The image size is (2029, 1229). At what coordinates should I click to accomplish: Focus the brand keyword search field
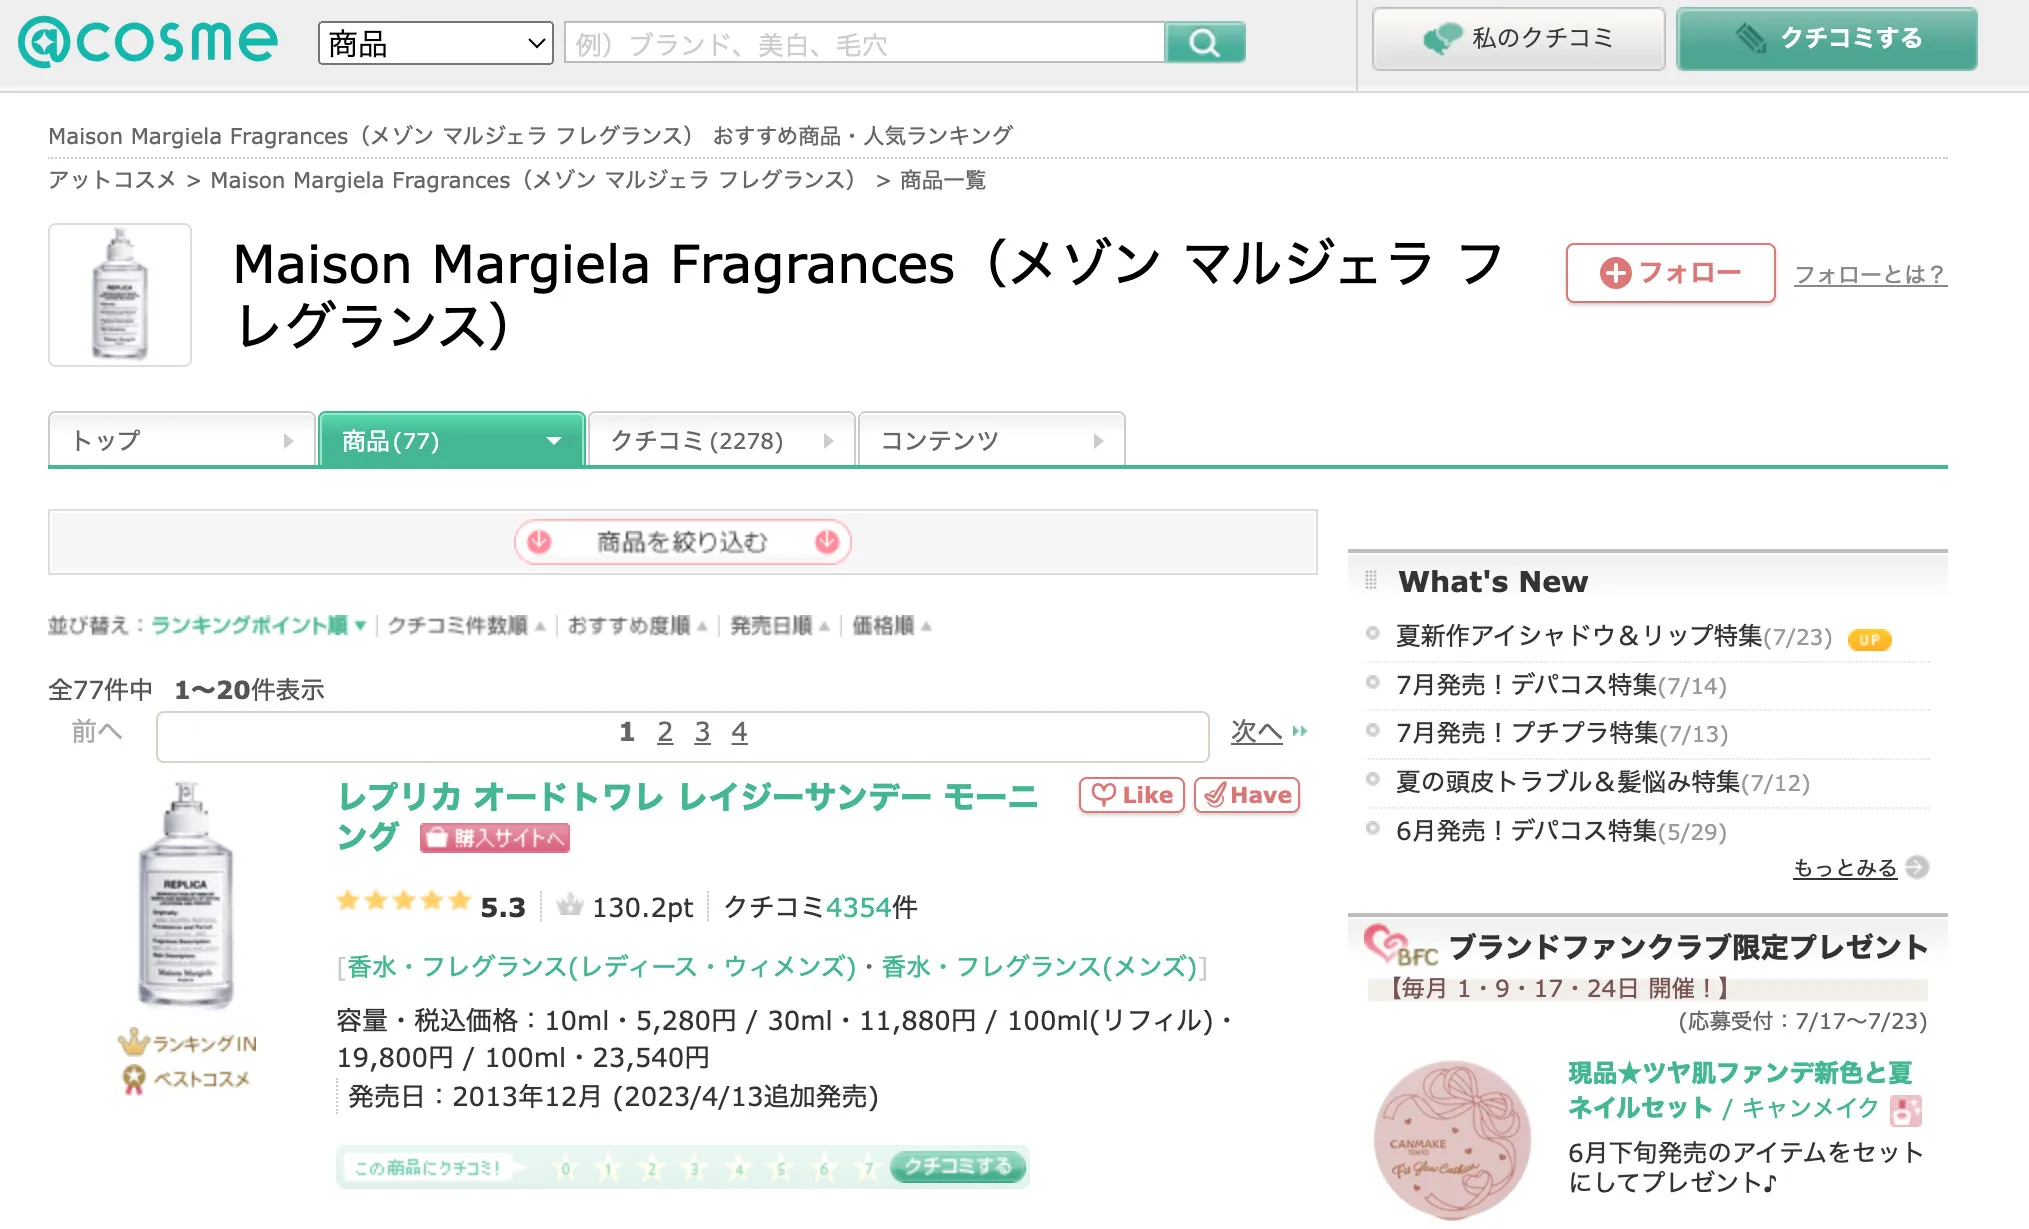[865, 43]
